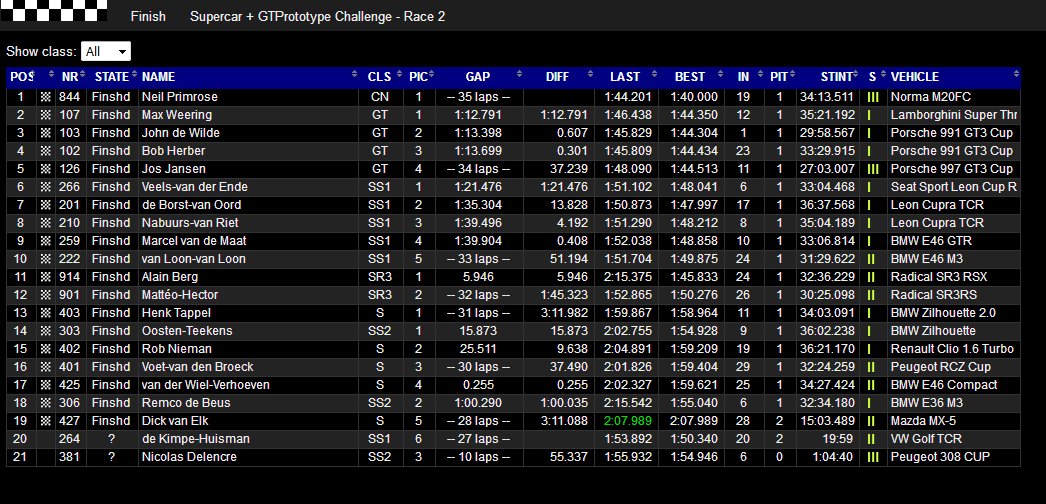This screenshot has width=1046, height=504.
Task: Sort by NAME column header
Action: pyautogui.click(x=249, y=77)
